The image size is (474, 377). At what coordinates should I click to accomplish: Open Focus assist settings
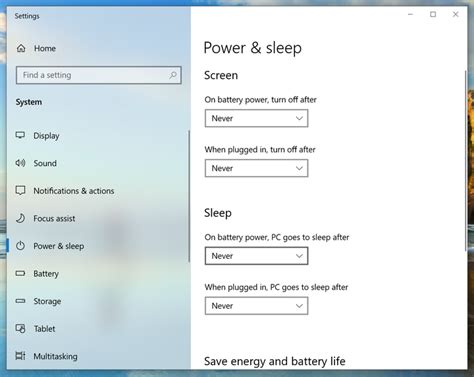pos(54,218)
